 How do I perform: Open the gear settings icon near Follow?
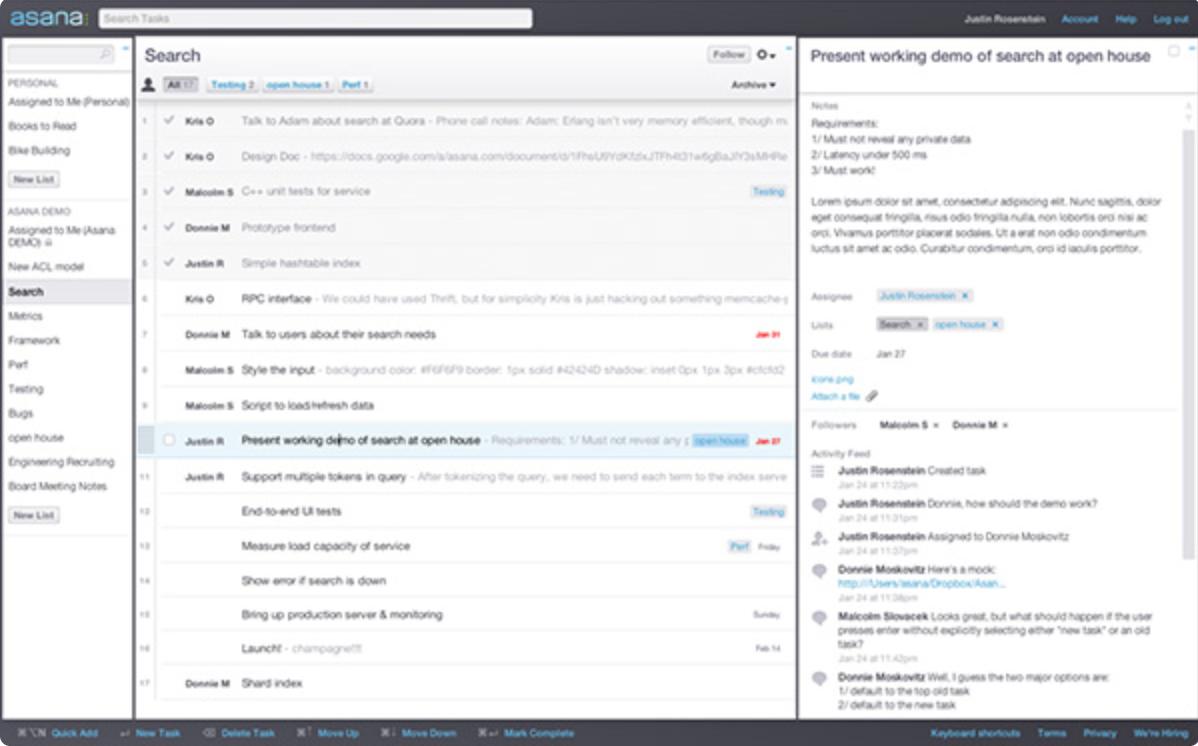[763, 55]
